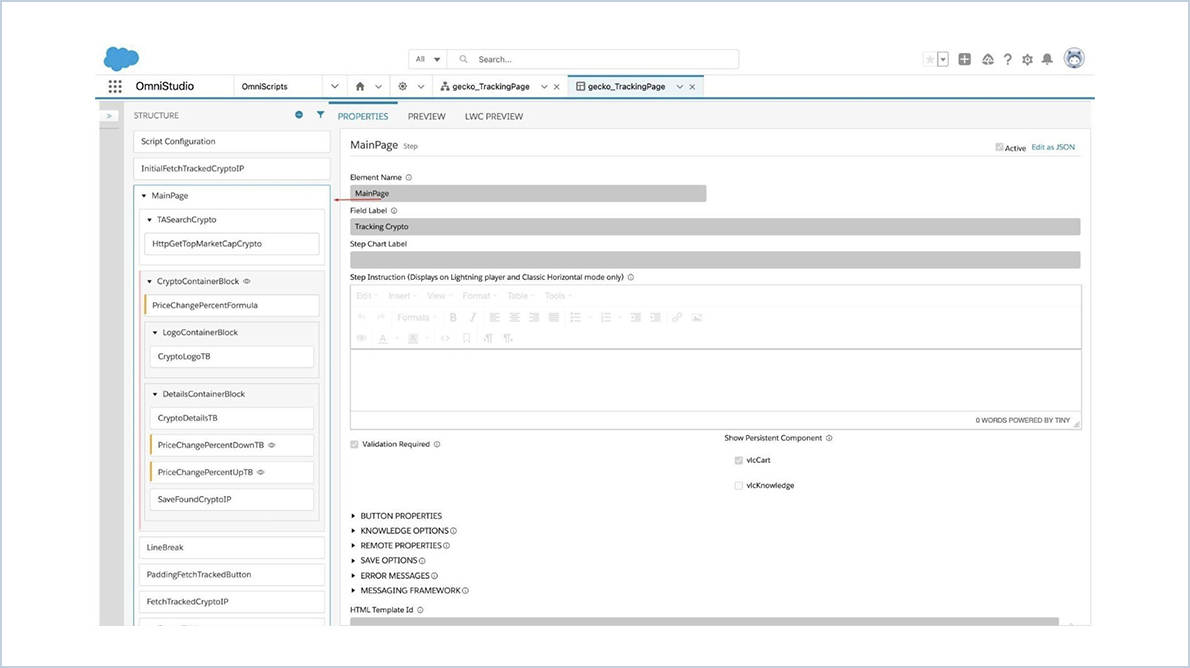The height and width of the screenshot is (668, 1190).
Task: Click the Edit as JSON link
Action: point(1053,146)
